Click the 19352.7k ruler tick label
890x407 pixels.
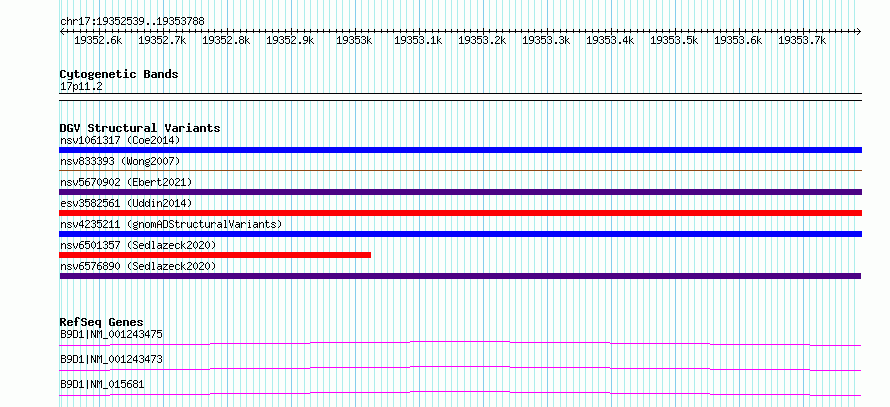162,41
